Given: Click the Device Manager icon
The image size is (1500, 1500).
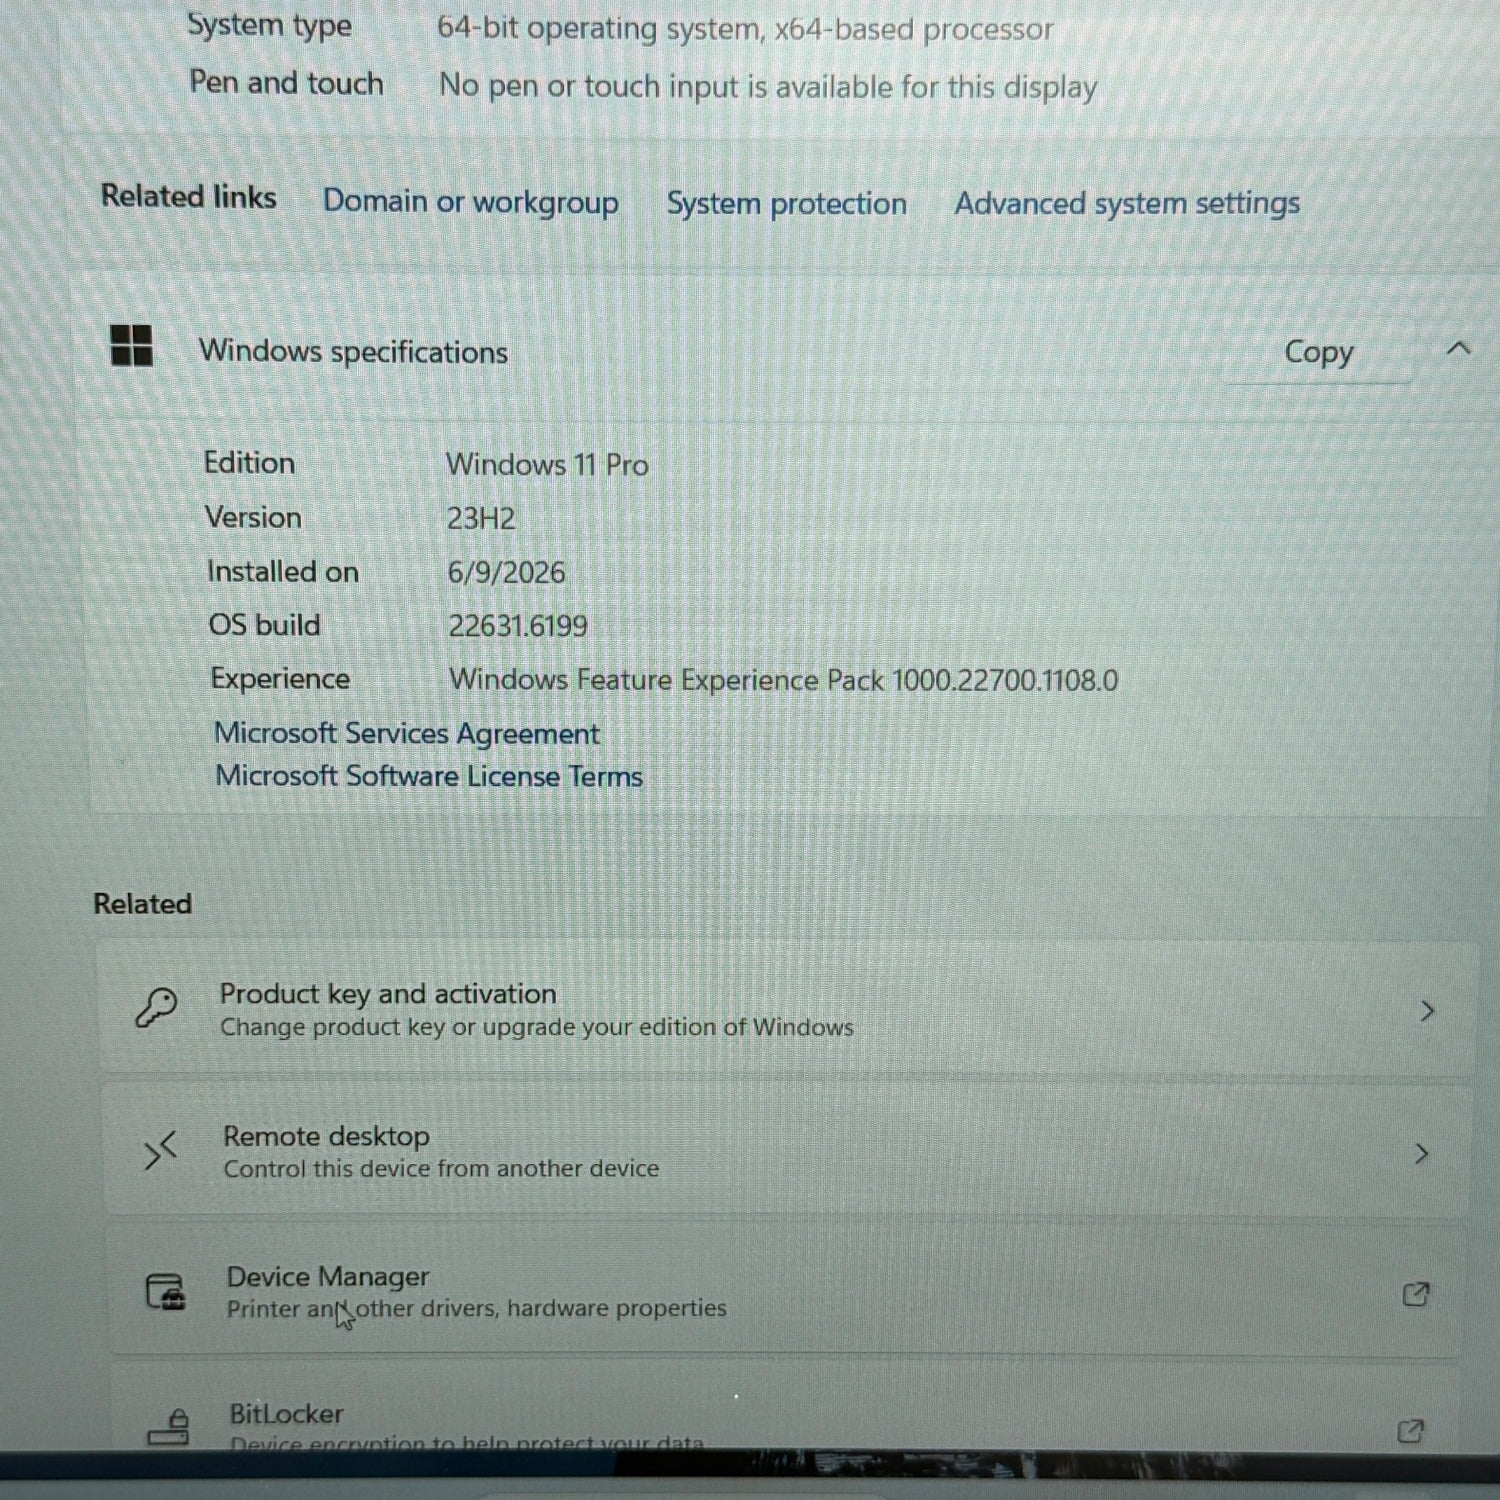Looking at the screenshot, I should [165, 1291].
